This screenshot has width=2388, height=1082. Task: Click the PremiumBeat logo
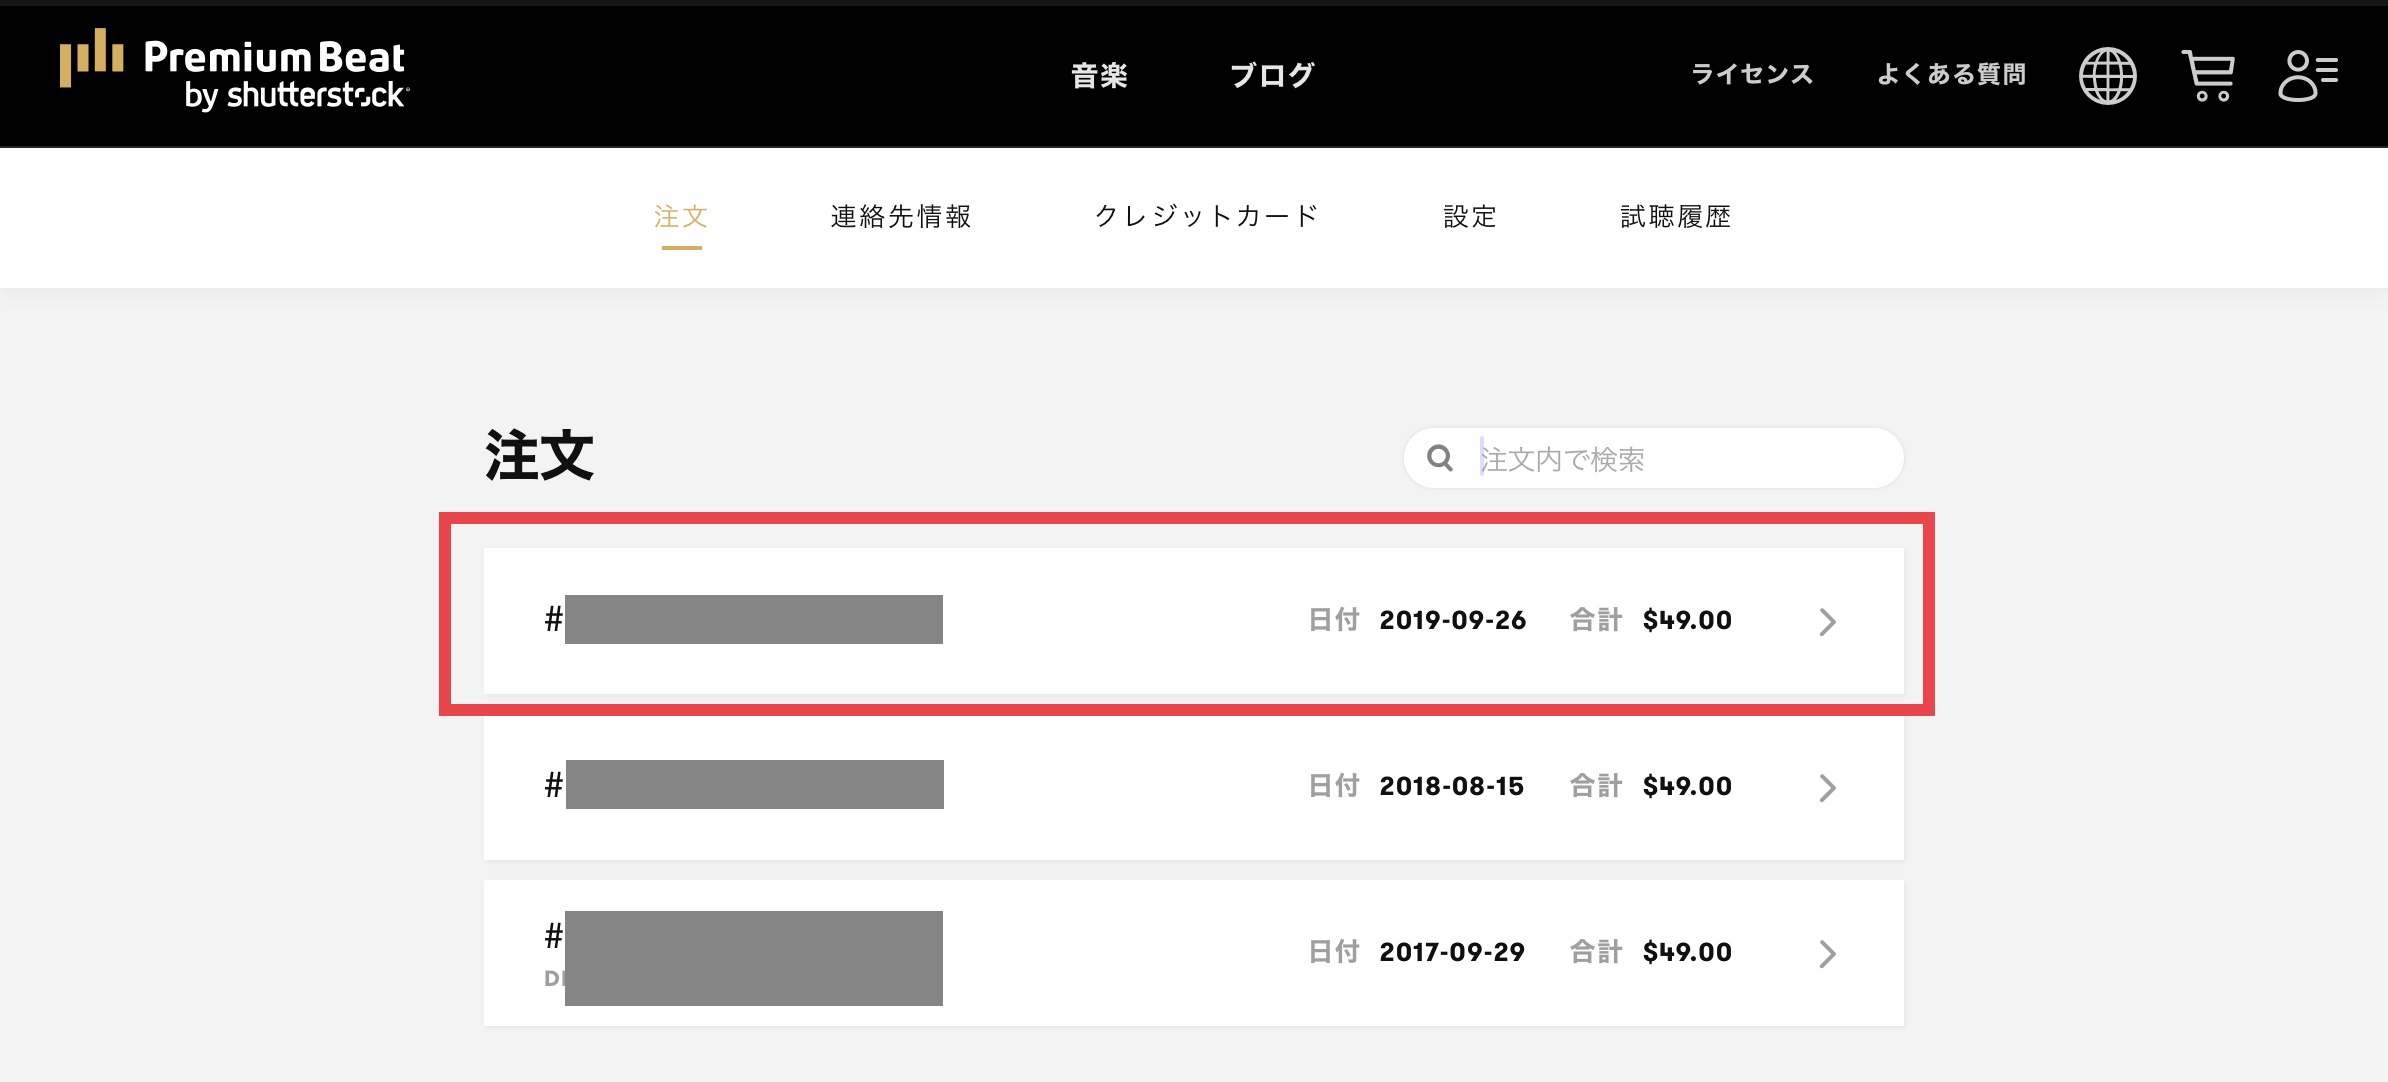coord(235,74)
